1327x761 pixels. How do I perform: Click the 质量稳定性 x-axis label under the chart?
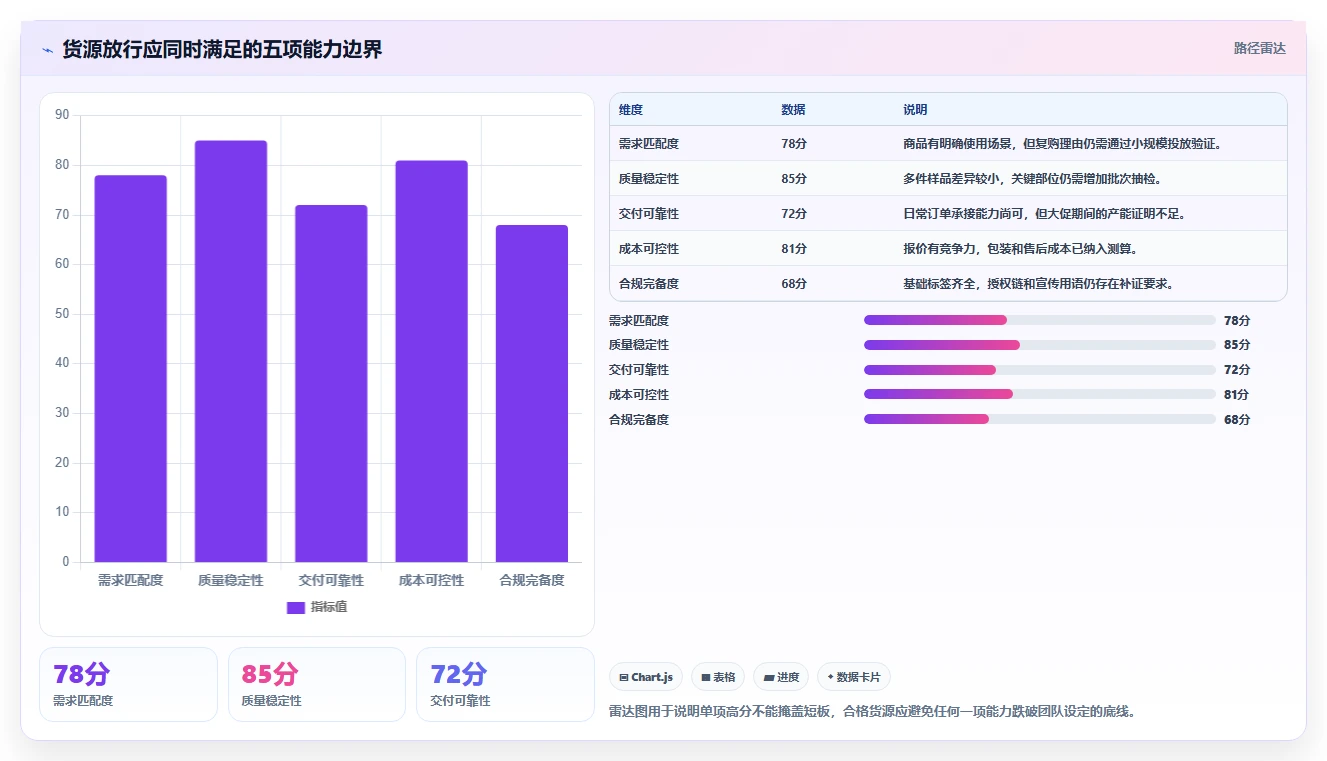pyautogui.click(x=231, y=580)
